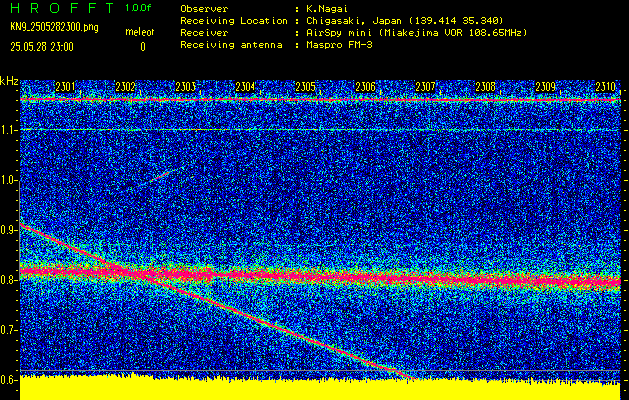
Task: Click the Receiving antenna label
Action: tap(231, 45)
